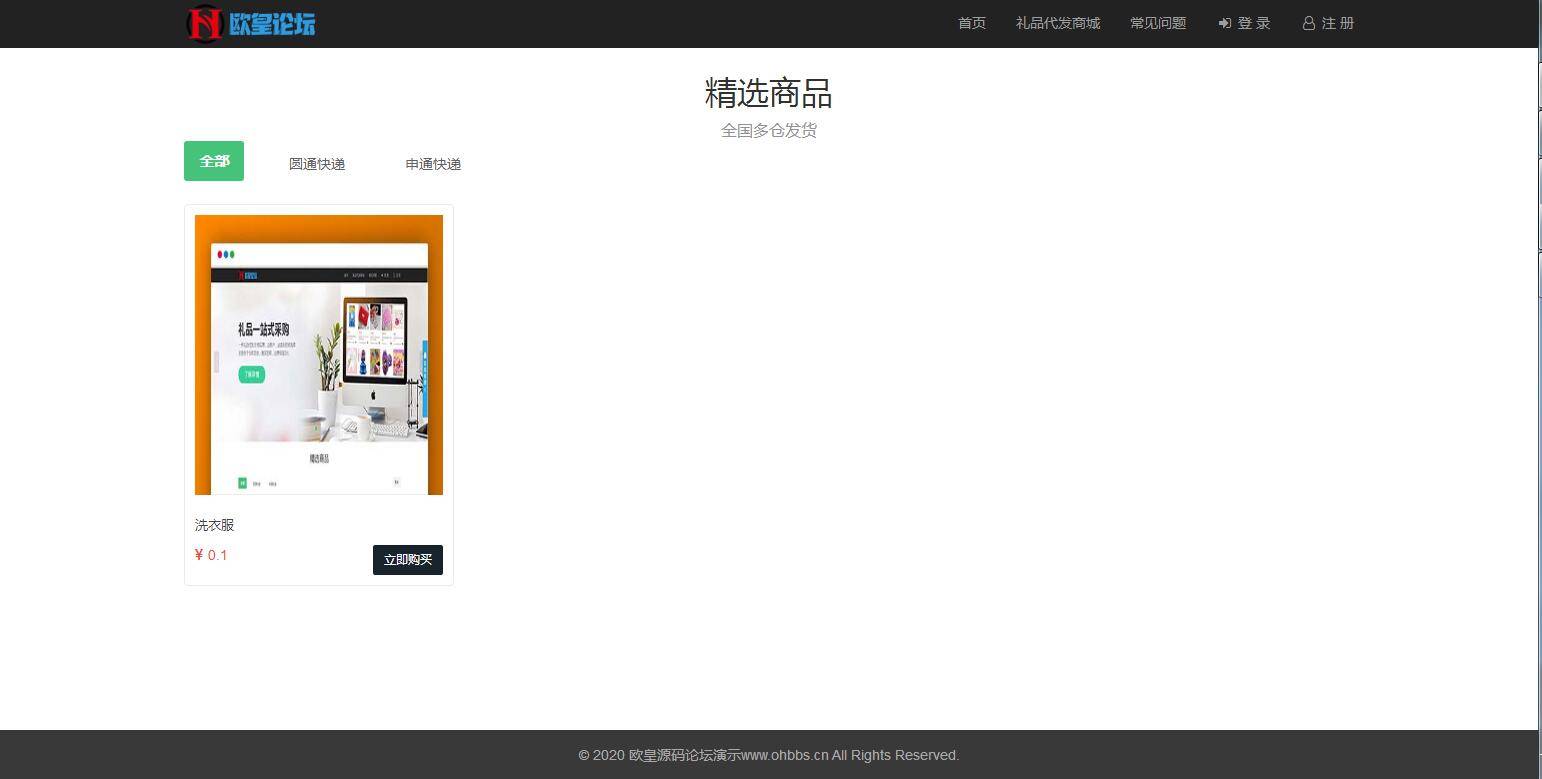The width and height of the screenshot is (1542, 779).
Task: Click the 精选商品 page heading
Action: coord(768,94)
